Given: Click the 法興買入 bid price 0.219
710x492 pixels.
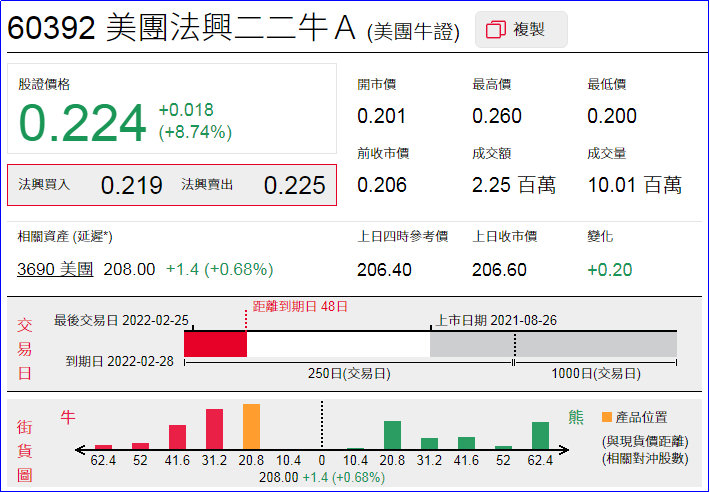Looking at the screenshot, I should pos(131,185).
